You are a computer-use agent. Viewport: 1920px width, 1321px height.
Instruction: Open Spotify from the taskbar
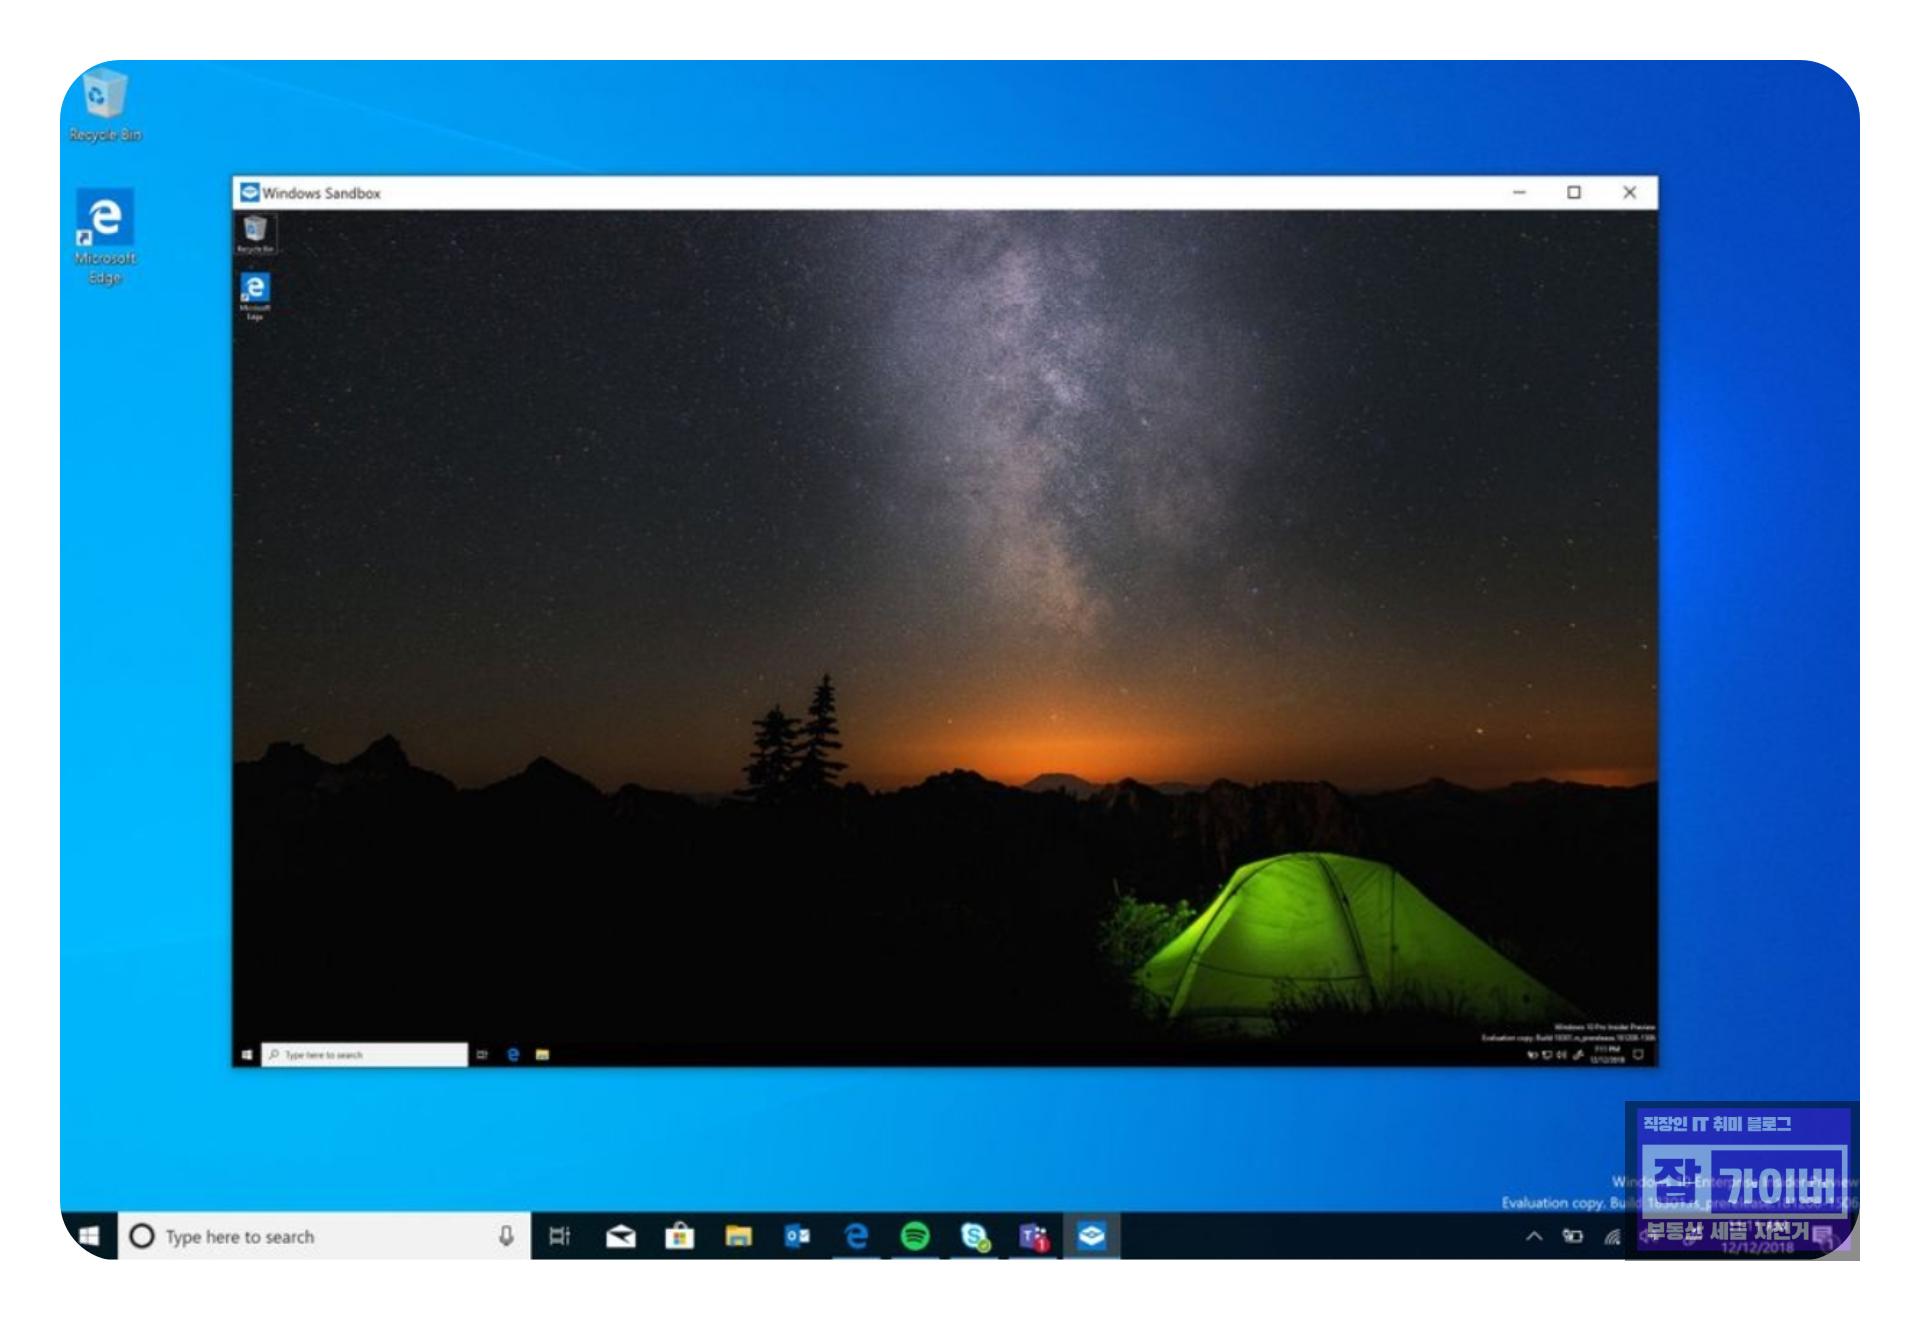tap(915, 1237)
